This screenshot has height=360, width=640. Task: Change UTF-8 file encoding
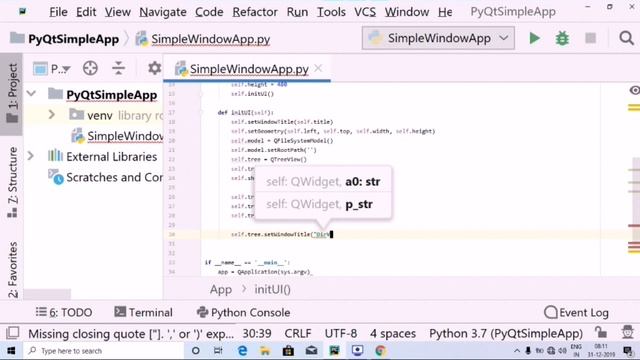coord(341,333)
